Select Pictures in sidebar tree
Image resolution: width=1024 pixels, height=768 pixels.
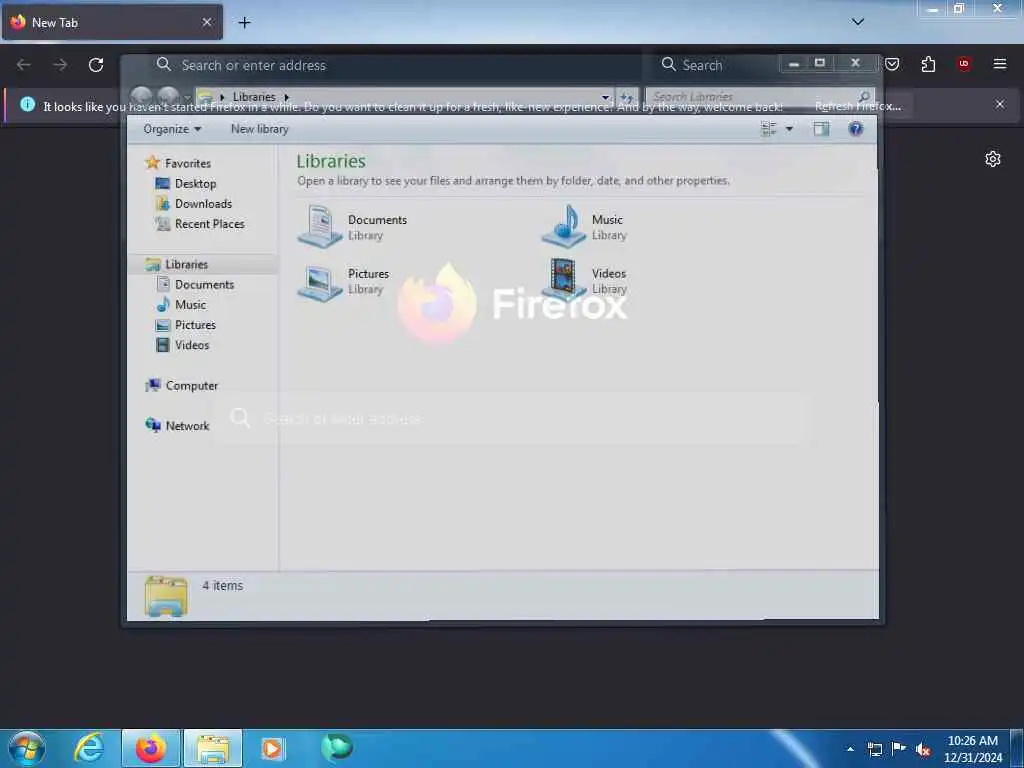click(195, 325)
